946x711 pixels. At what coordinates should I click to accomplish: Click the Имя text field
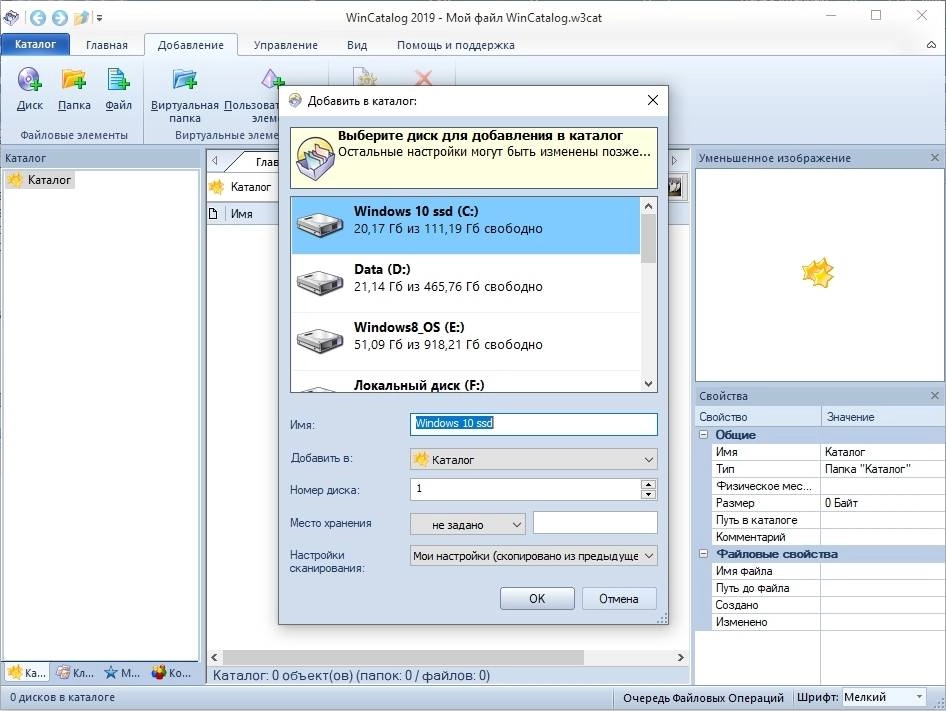534,424
